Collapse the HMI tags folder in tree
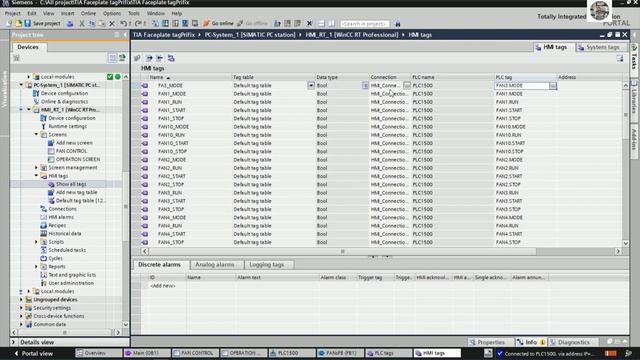640x360 pixels. [x=36, y=176]
